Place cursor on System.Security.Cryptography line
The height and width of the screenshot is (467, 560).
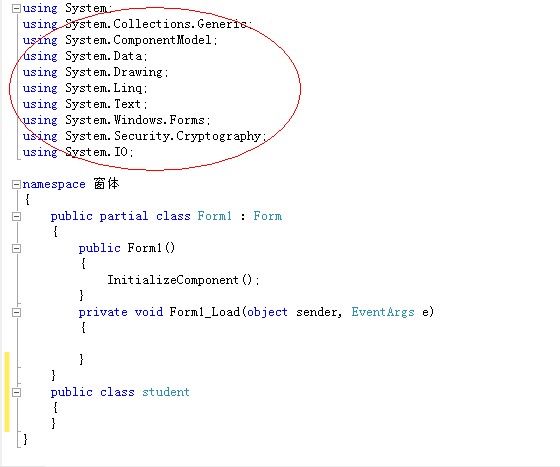pyautogui.click(x=145, y=136)
